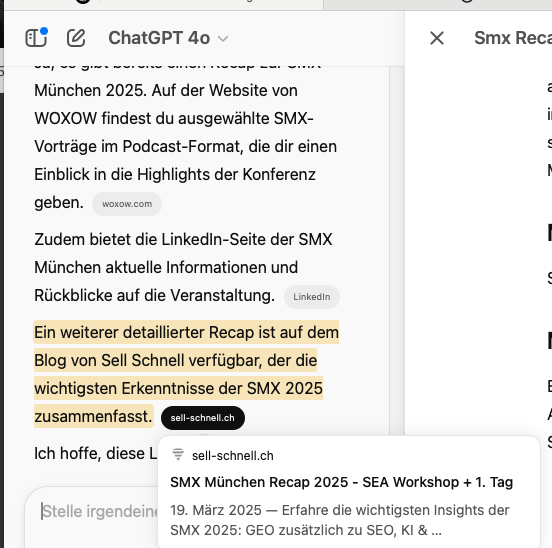
Task: Click the sell-schnell.ch citation pill
Action: pyautogui.click(x=202, y=418)
